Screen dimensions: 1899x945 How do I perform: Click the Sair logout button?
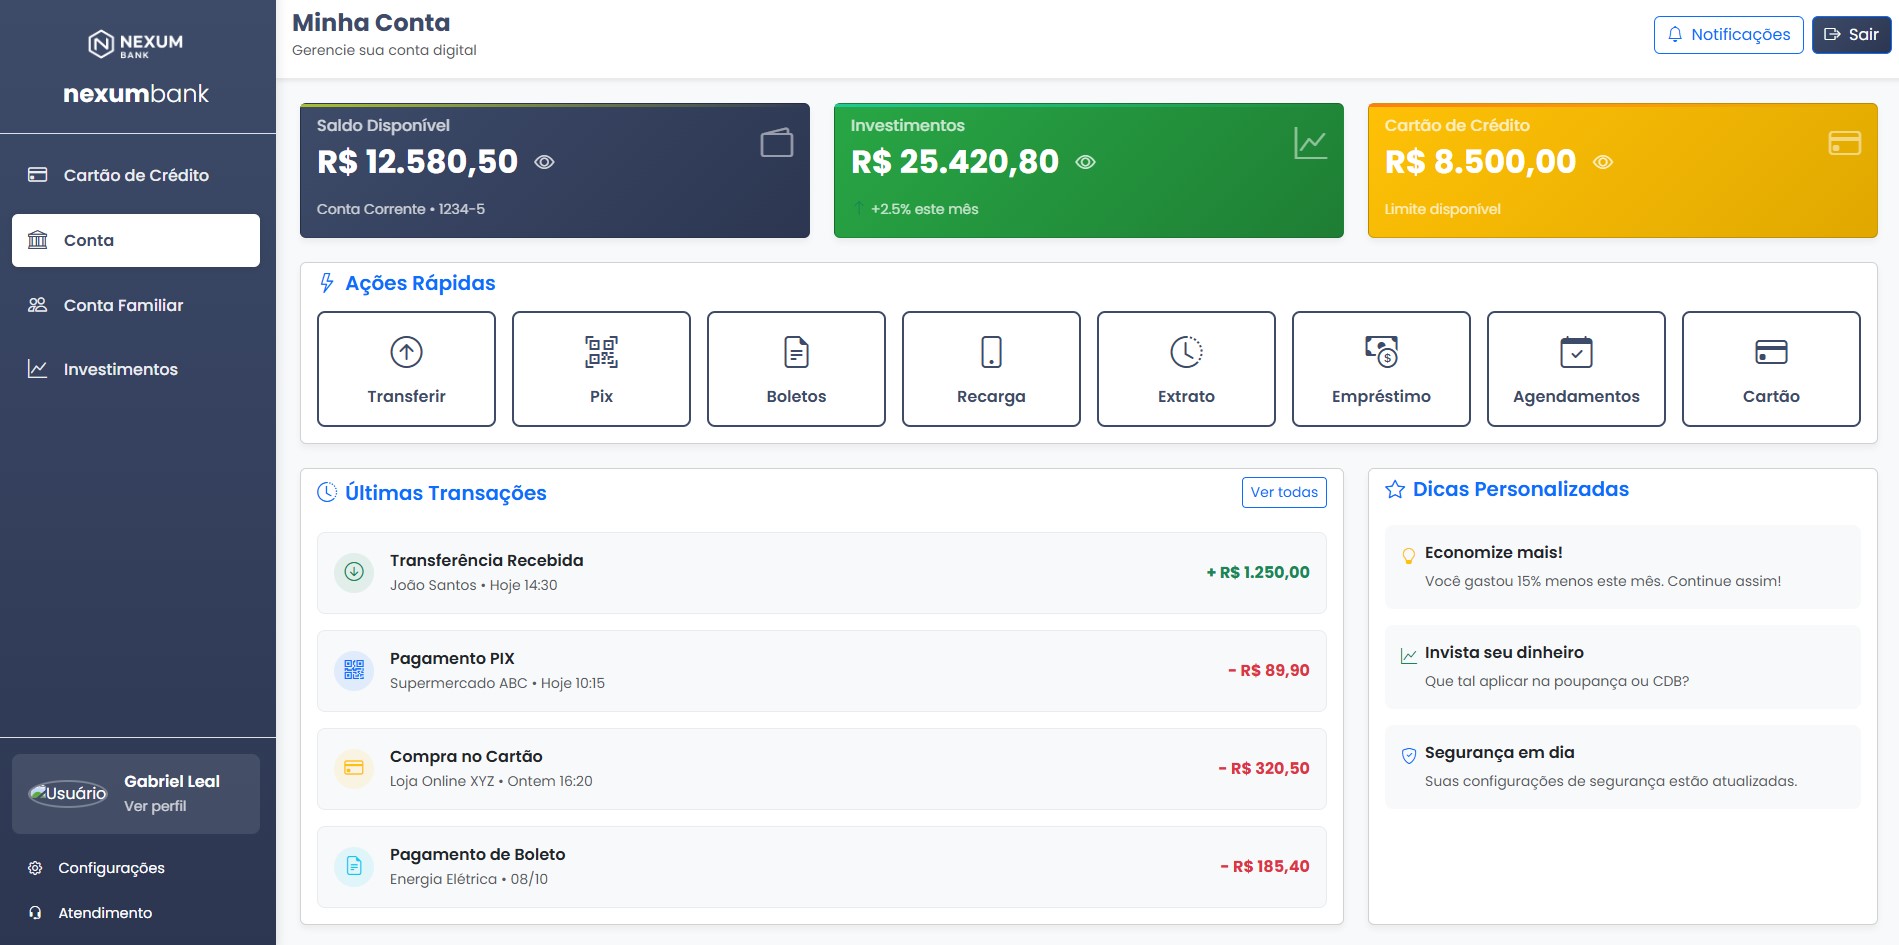1851,35
